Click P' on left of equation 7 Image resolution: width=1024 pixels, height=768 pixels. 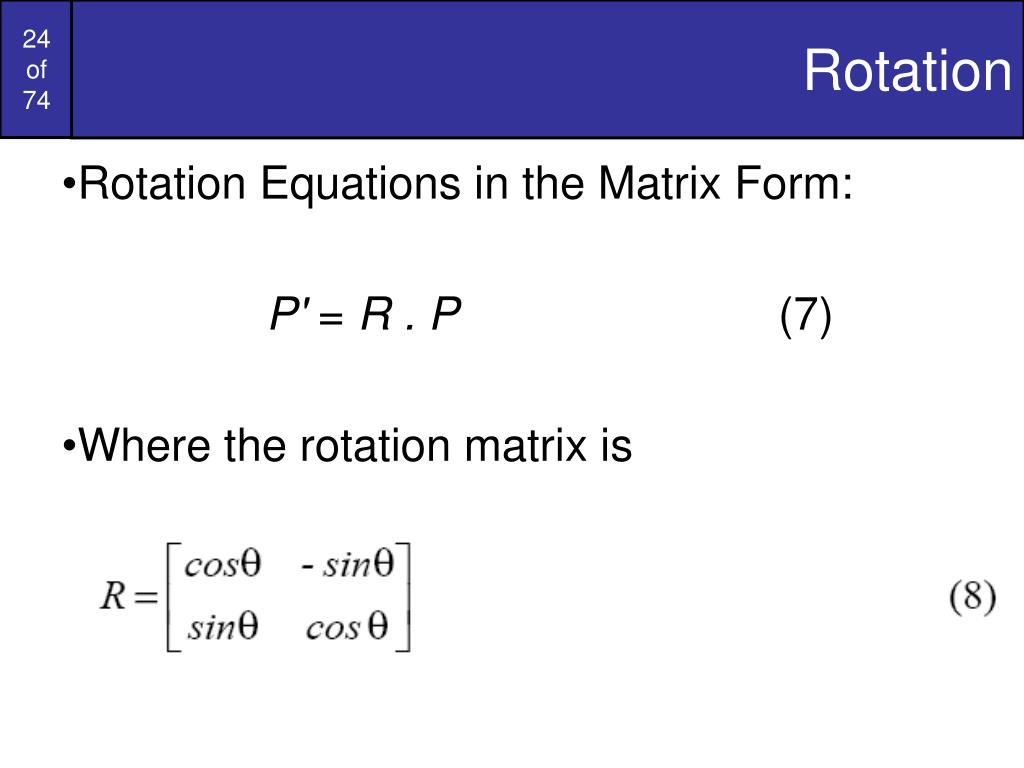[x=289, y=313]
